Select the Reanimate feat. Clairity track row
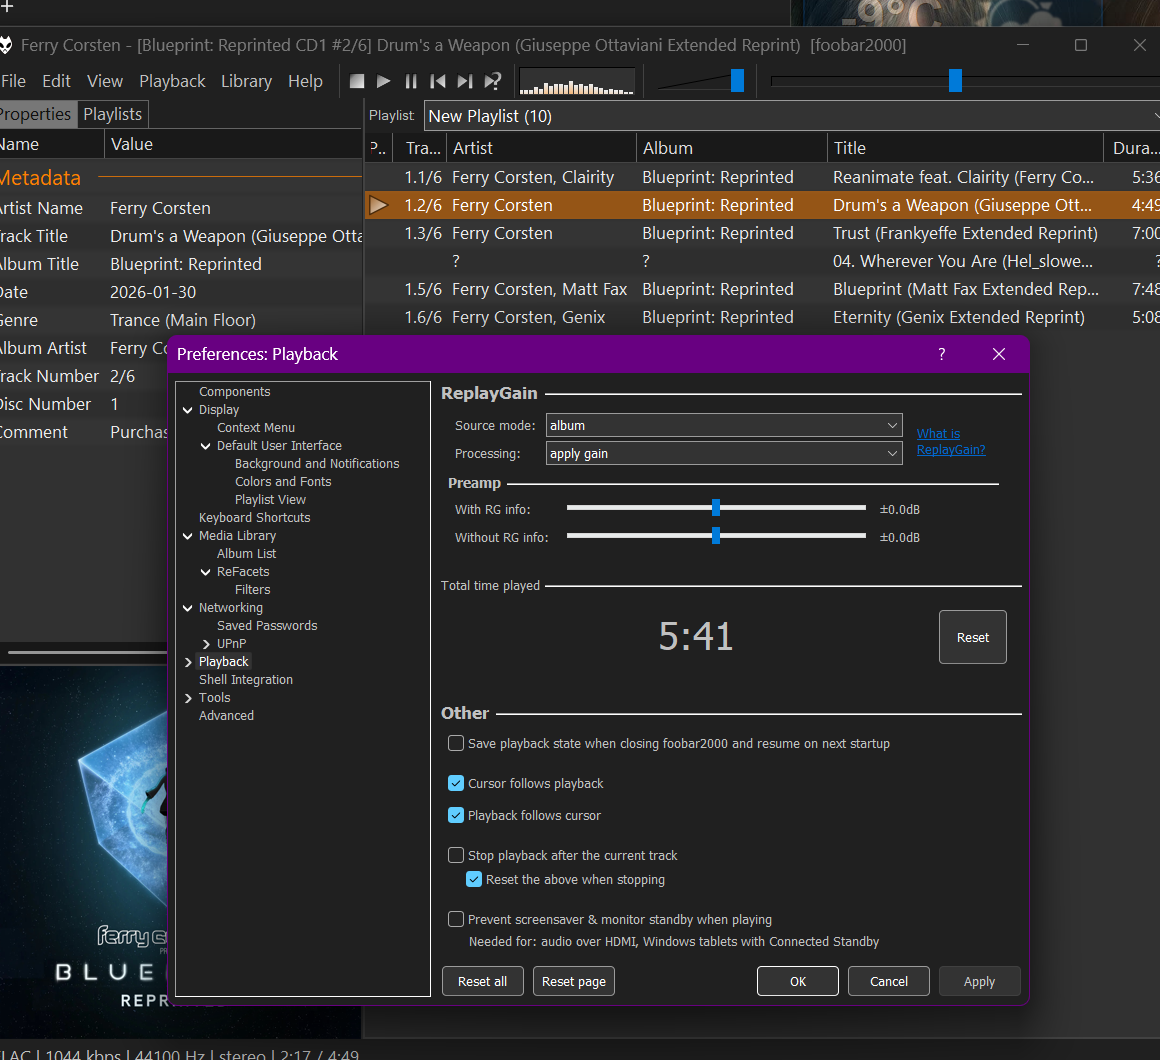 click(x=763, y=178)
